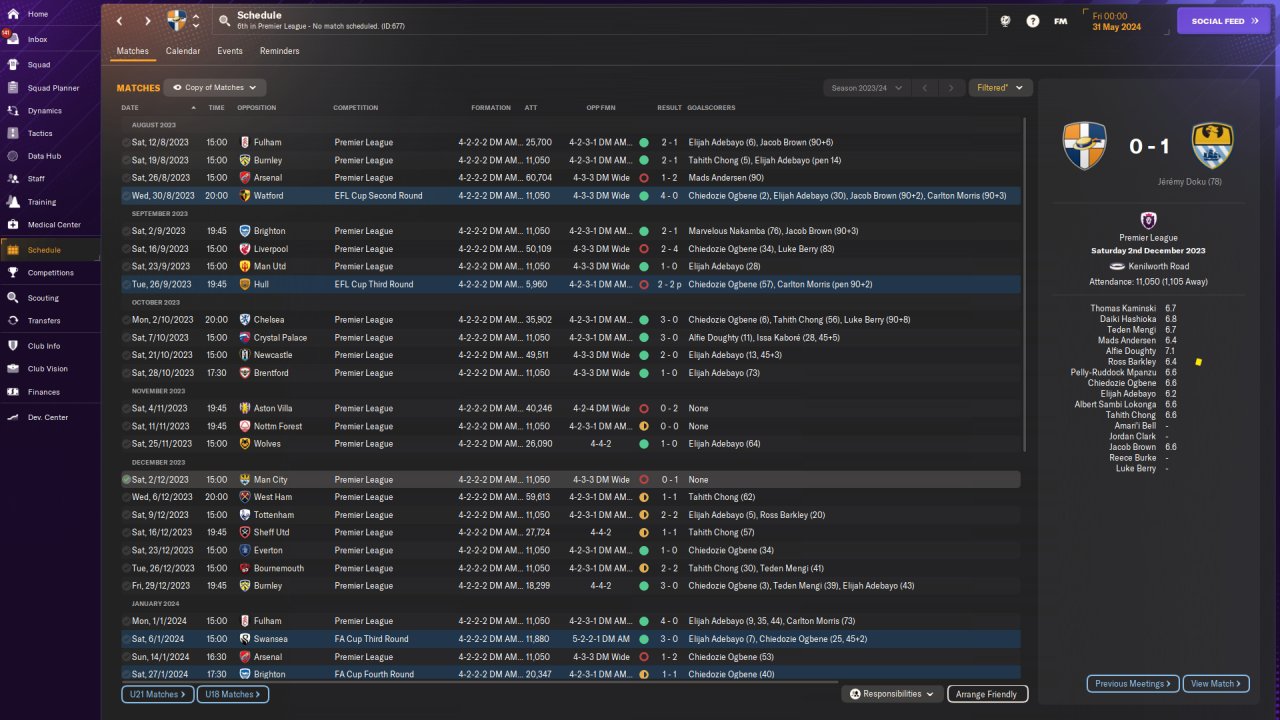Click the help question mark icon
This screenshot has height=720, width=1280.
[1033, 21]
